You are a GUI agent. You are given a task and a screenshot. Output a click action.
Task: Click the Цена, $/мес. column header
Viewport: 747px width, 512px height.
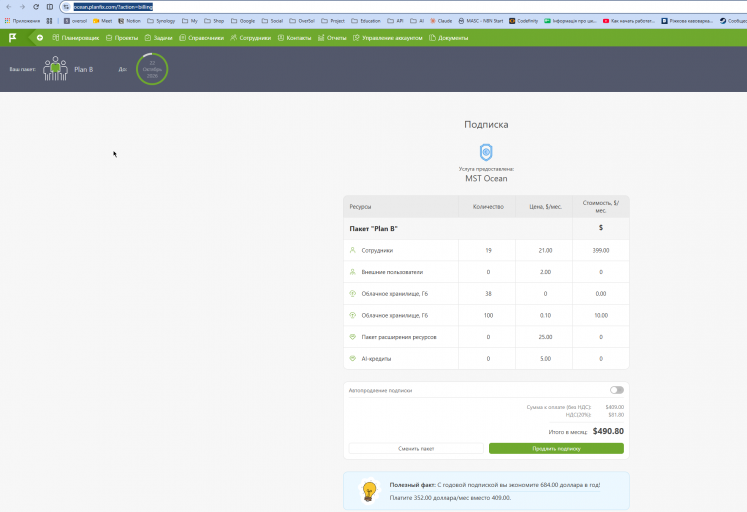pyautogui.click(x=545, y=207)
